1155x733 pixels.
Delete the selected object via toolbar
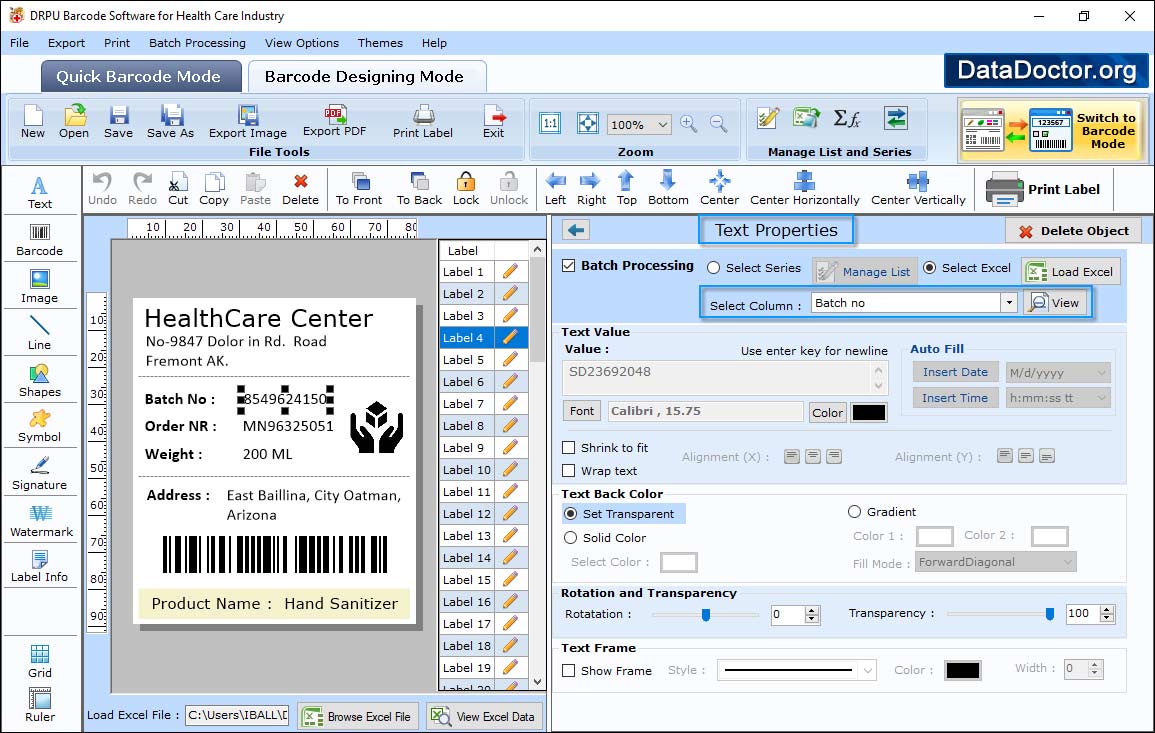pyautogui.click(x=301, y=189)
